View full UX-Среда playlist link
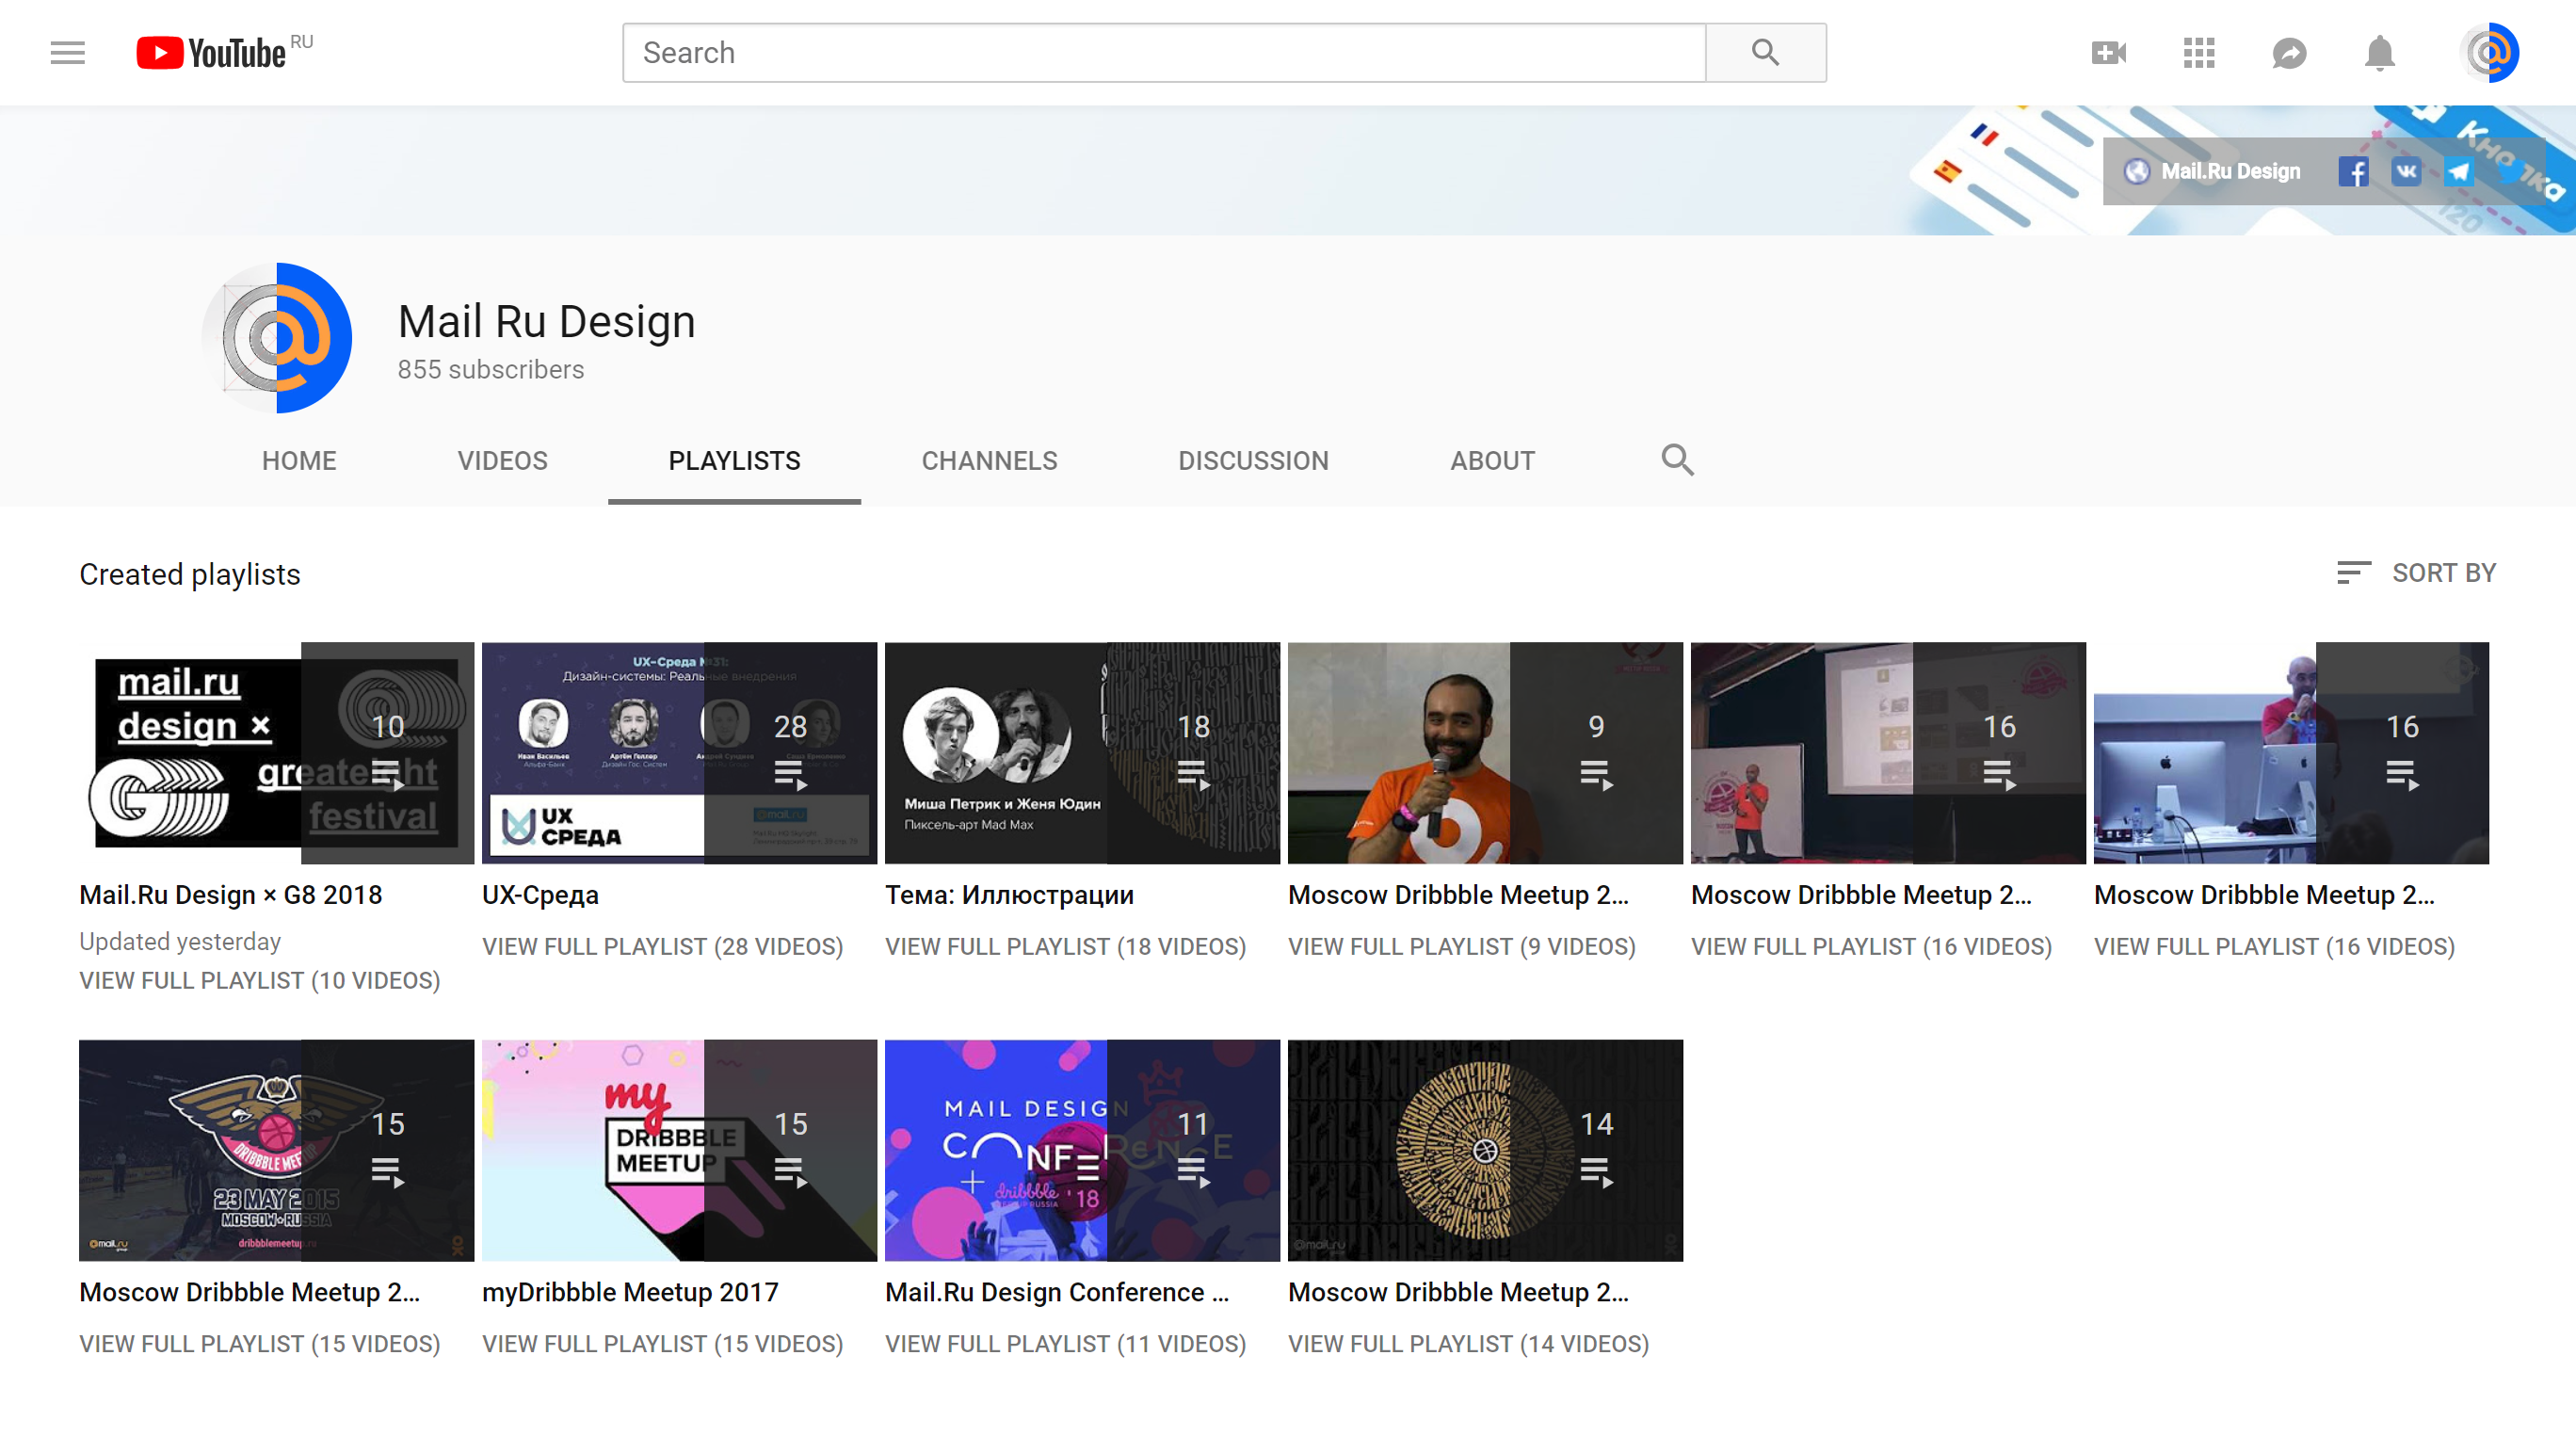This screenshot has width=2576, height=1452. 662,946
